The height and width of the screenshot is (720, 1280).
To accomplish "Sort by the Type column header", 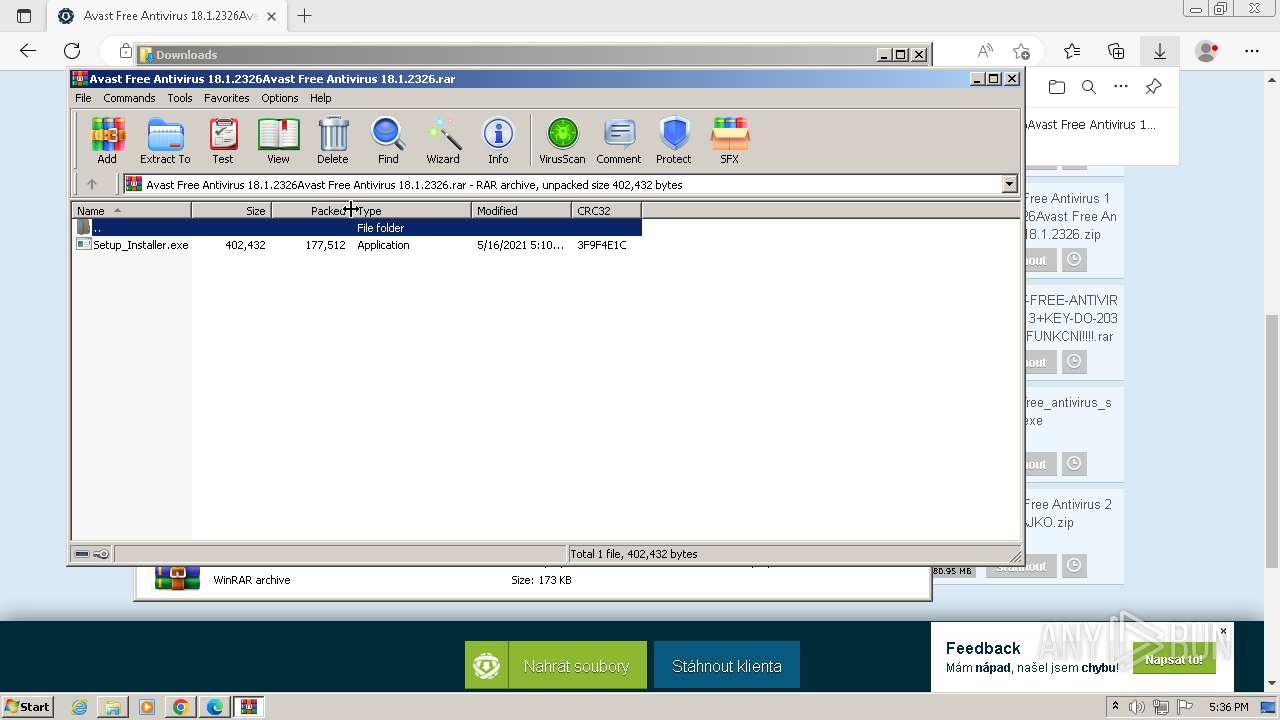I will click(x=412, y=211).
